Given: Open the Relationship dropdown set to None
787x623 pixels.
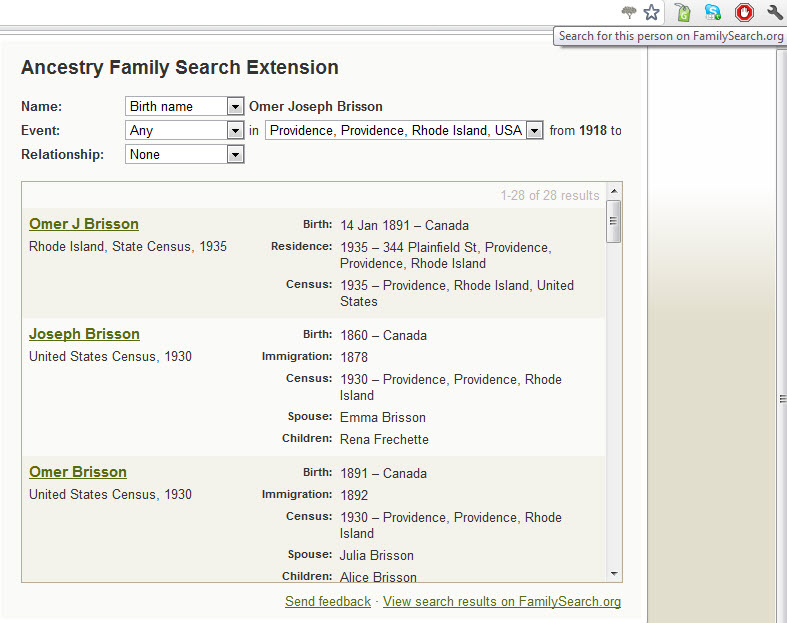Looking at the screenshot, I should point(184,154).
